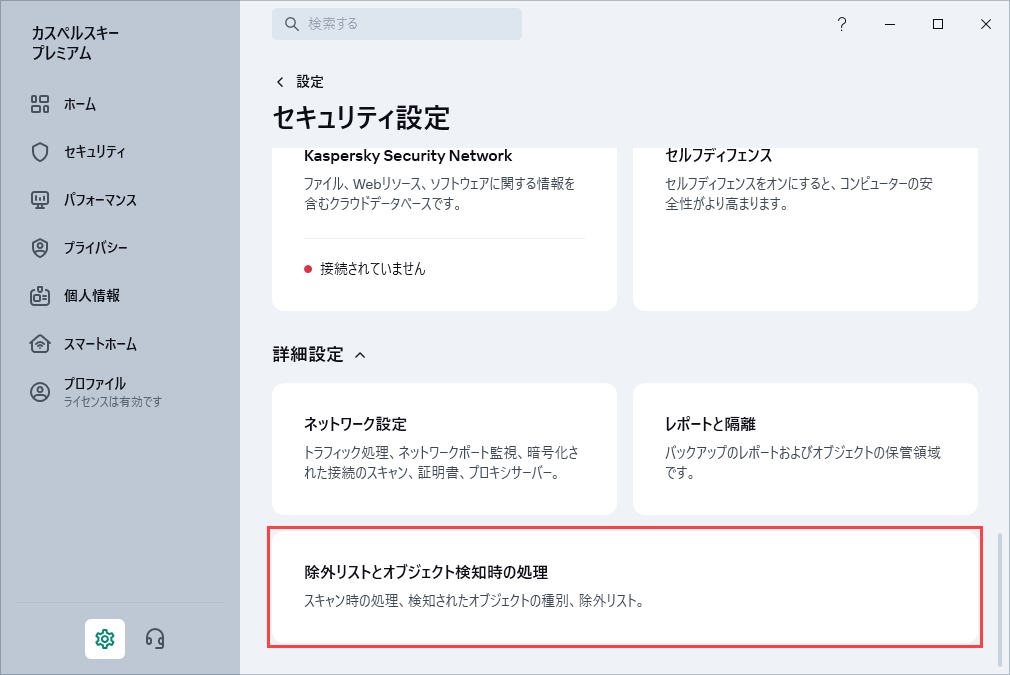1010x675 pixels.
Task: Open パフォーマンス in the sidebar
Action: (x=100, y=200)
